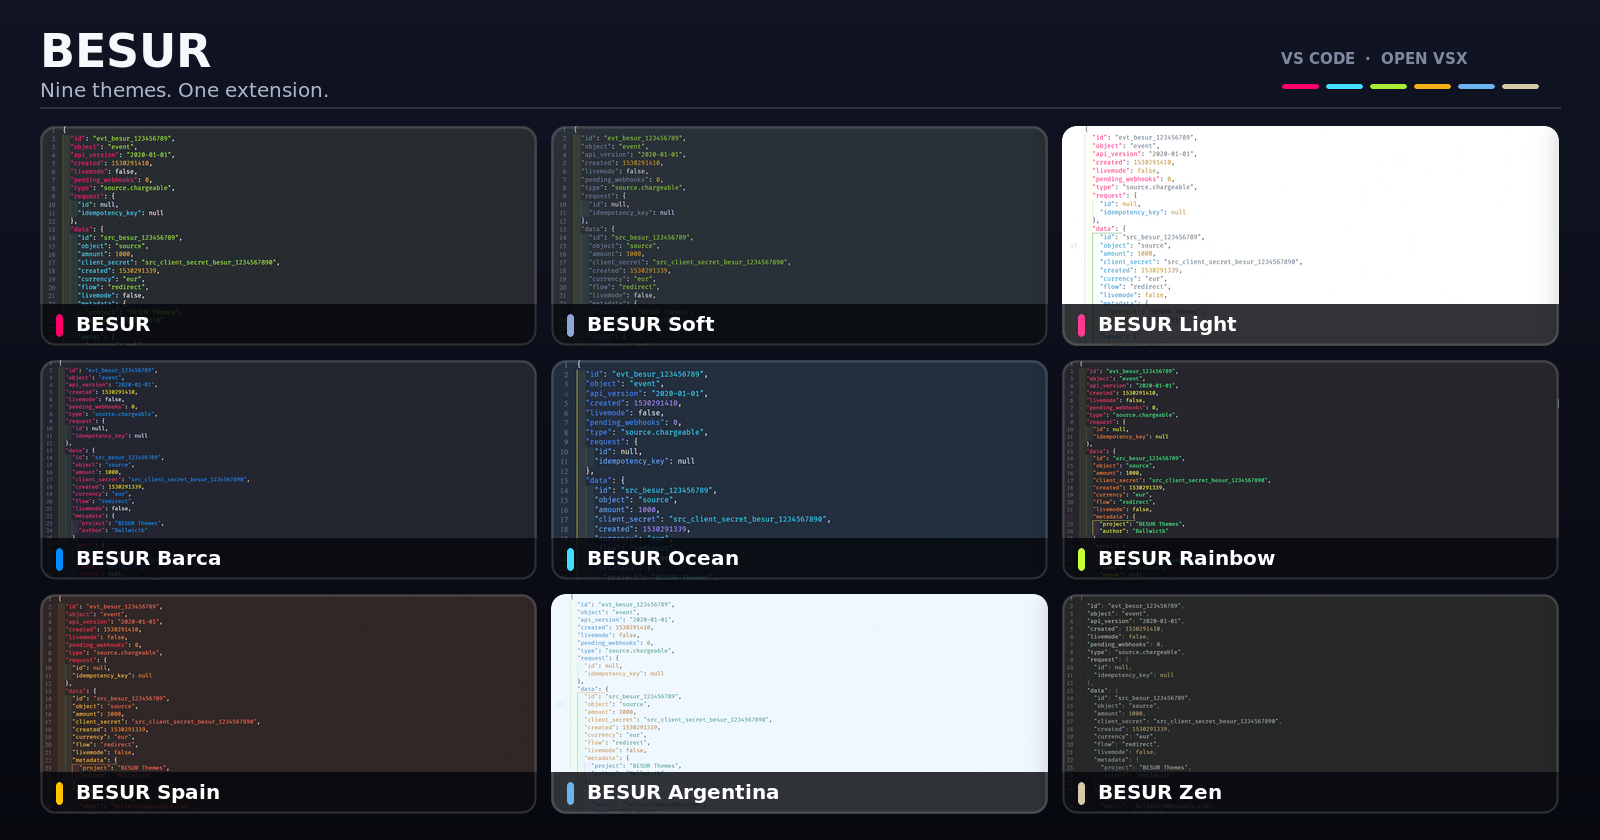Click the "BESUR Zen" card label

(1160, 792)
